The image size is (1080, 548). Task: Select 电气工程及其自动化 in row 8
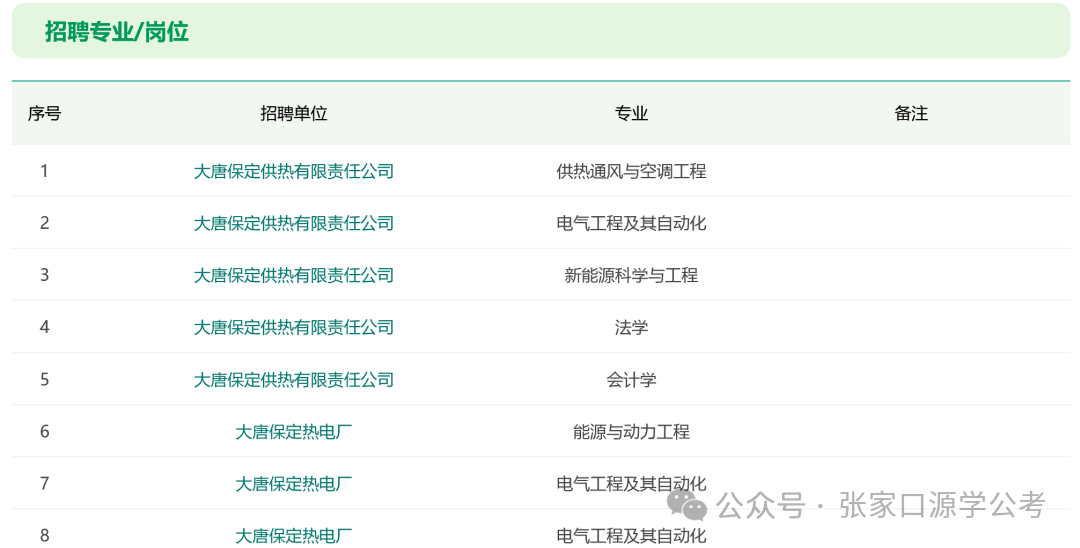(631, 536)
